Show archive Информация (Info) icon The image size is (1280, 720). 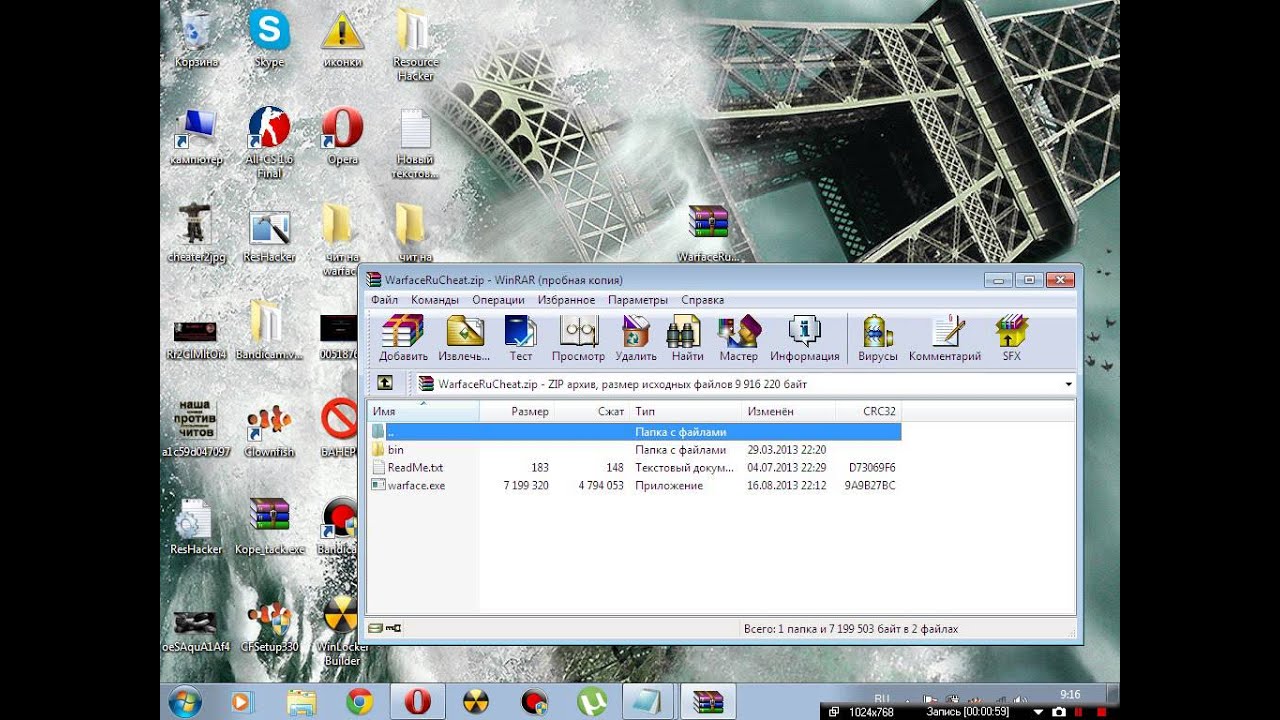pyautogui.click(x=805, y=338)
